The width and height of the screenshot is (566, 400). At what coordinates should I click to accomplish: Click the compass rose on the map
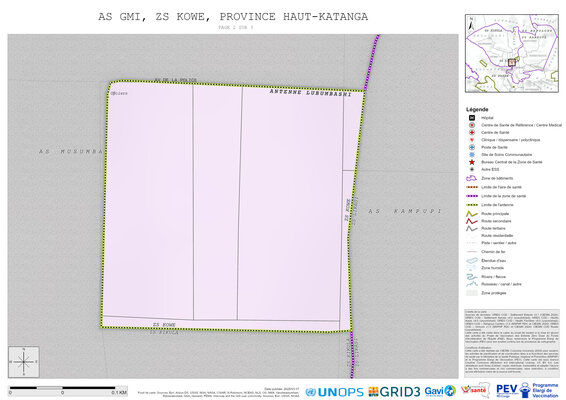[24, 362]
